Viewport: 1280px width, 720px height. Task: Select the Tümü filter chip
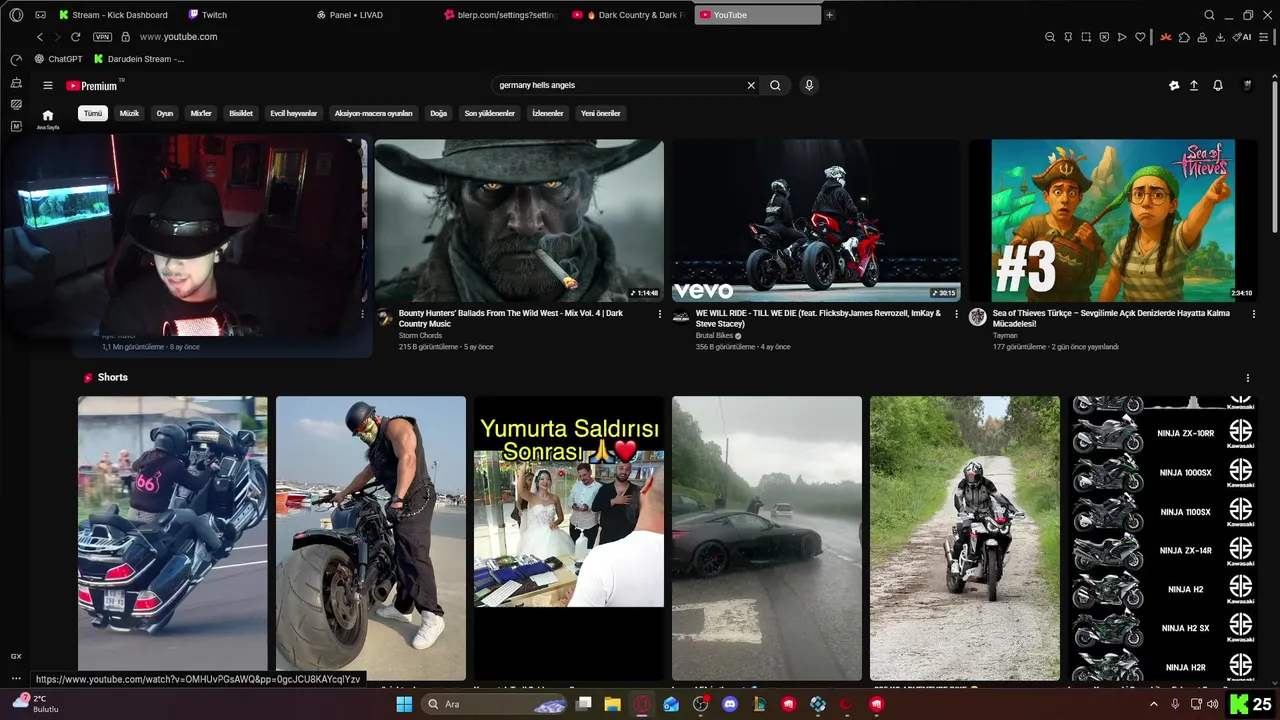click(x=93, y=114)
